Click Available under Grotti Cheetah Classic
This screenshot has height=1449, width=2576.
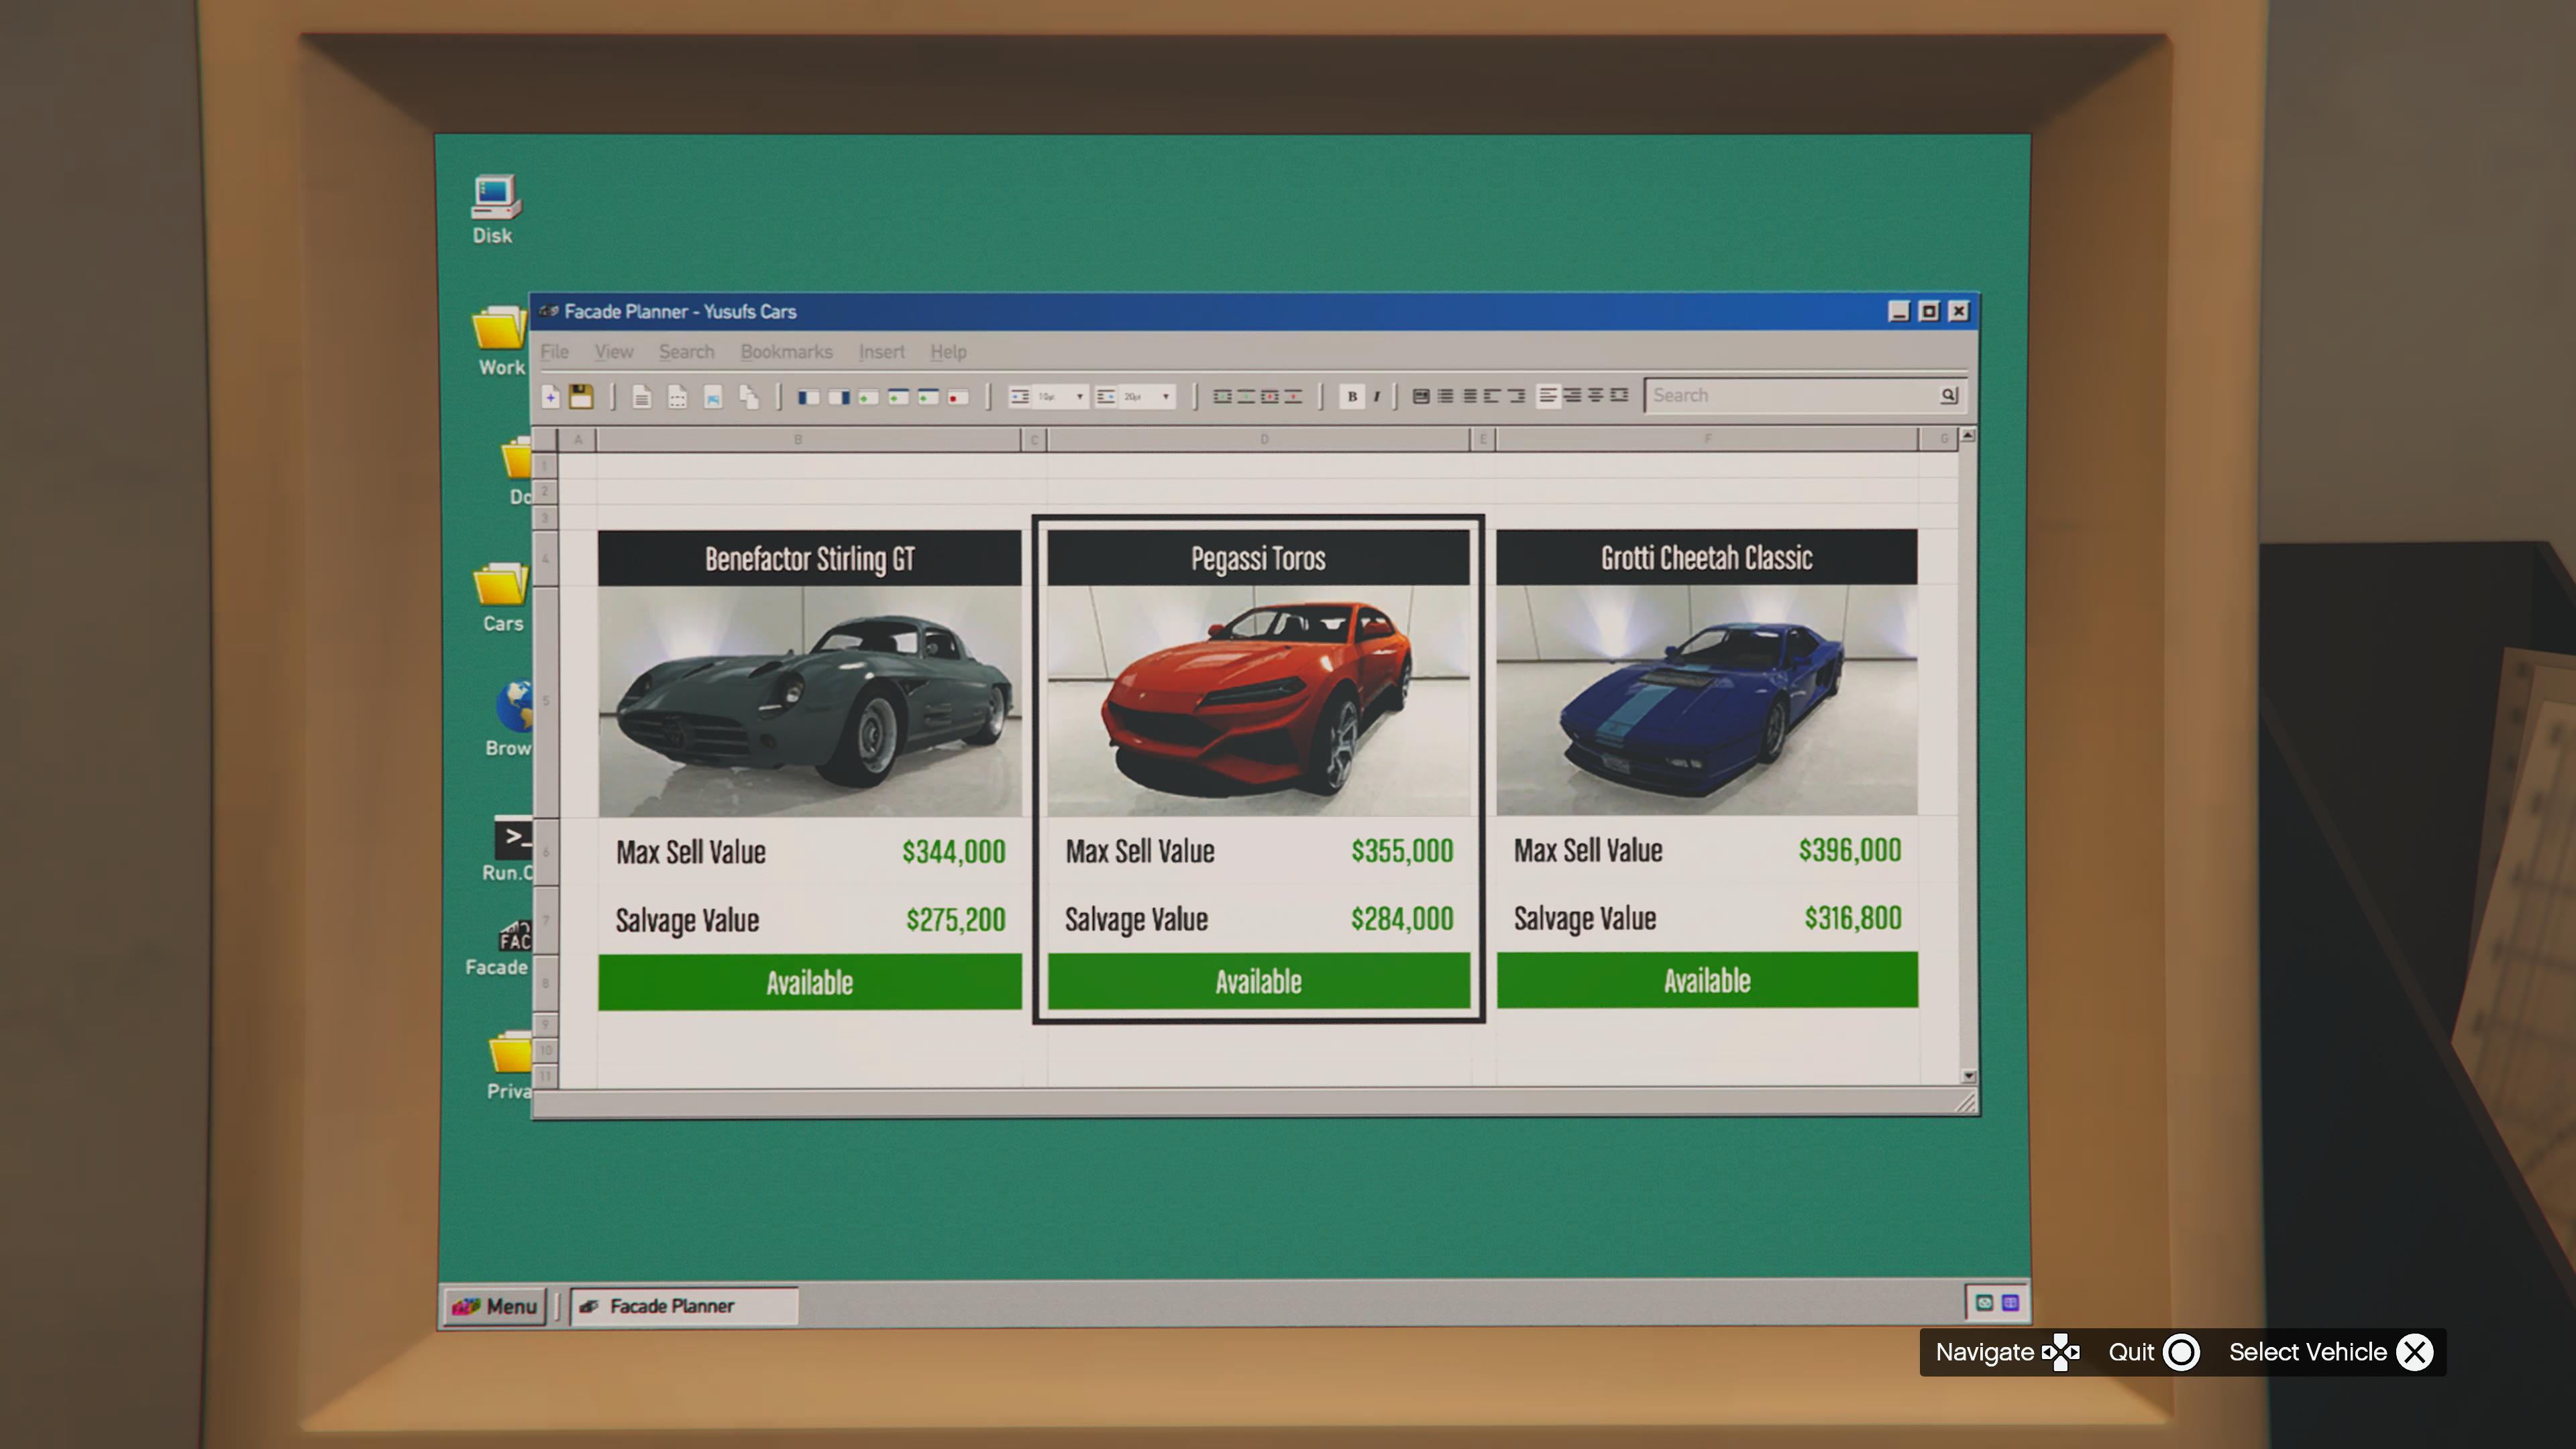pyautogui.click(x=1706, y=980)
